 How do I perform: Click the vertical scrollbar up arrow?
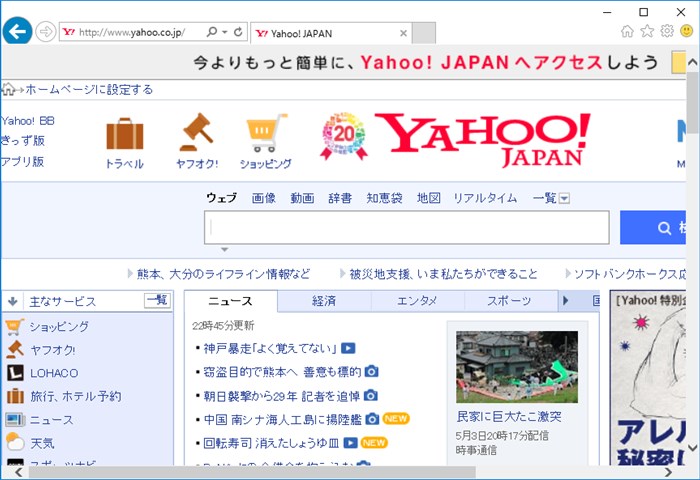[x=692, y=62]
